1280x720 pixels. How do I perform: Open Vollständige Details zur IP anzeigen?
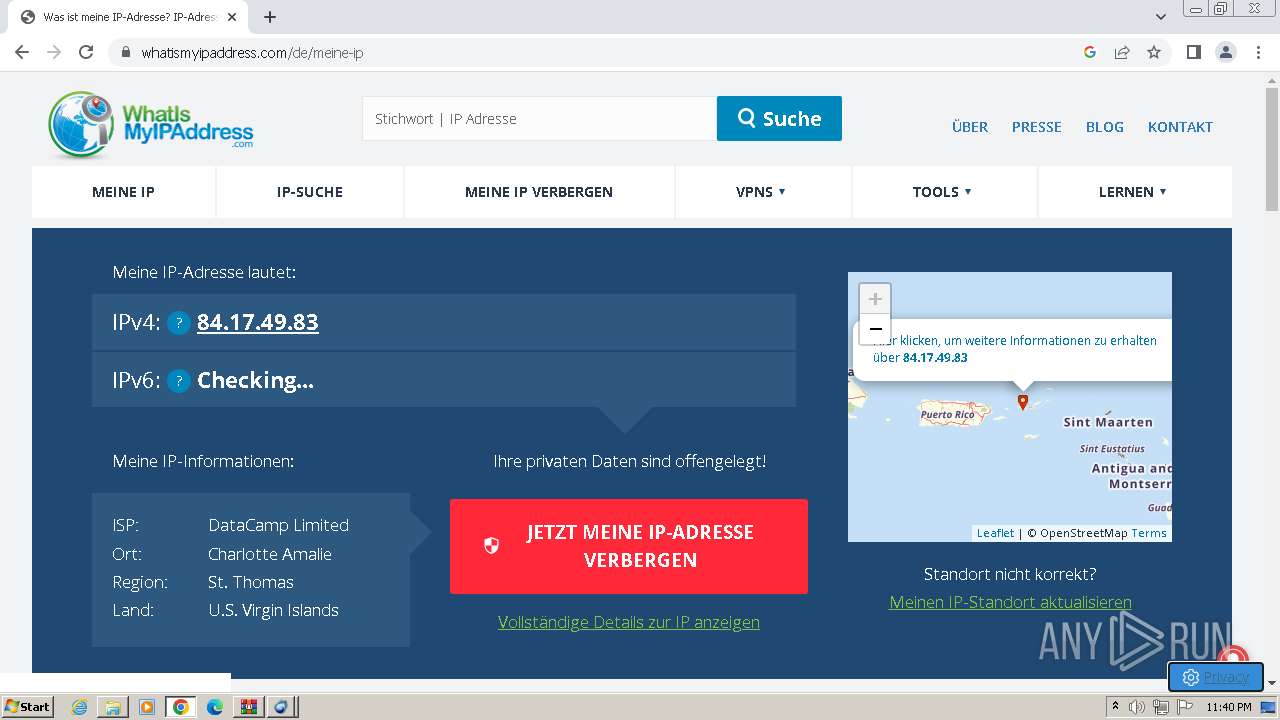tap(629, 622)
